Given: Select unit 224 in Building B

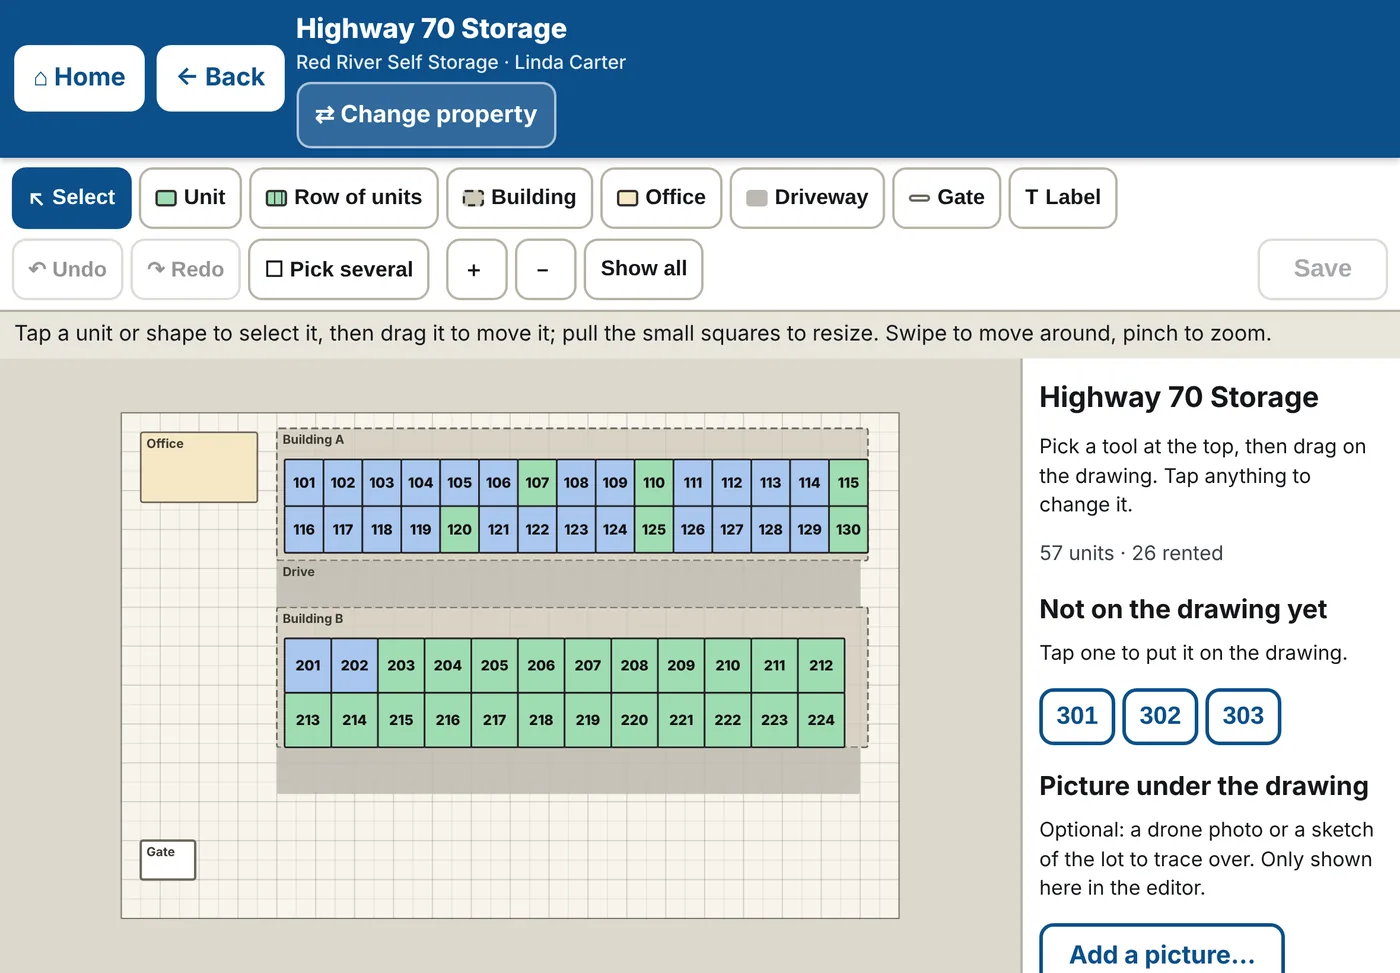Looking at the screenshot, I should tap(821, 720).
